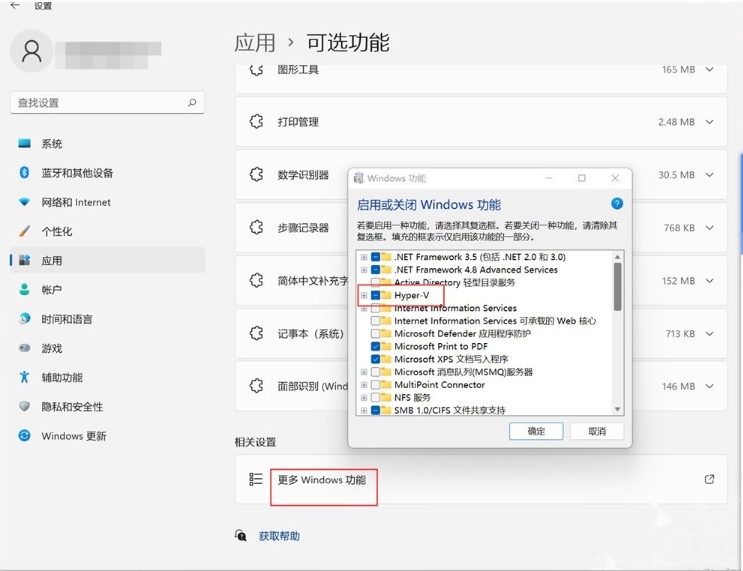
Task: Click the gear icon beside 面部识别
Action: pos(256,386)
